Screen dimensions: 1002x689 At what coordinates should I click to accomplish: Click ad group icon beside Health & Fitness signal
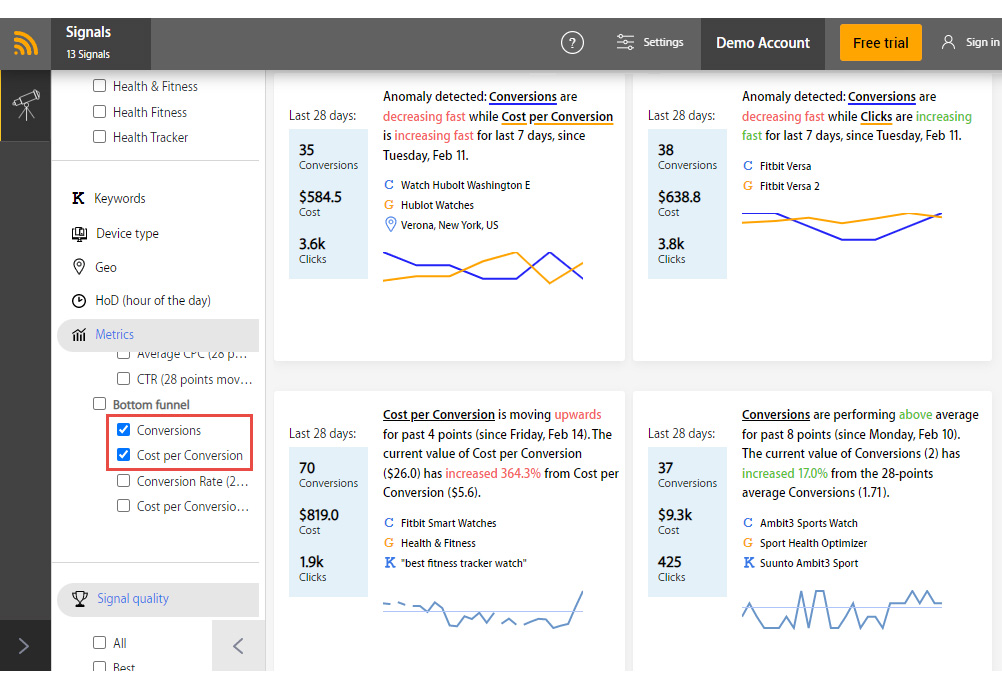[389, 543]
